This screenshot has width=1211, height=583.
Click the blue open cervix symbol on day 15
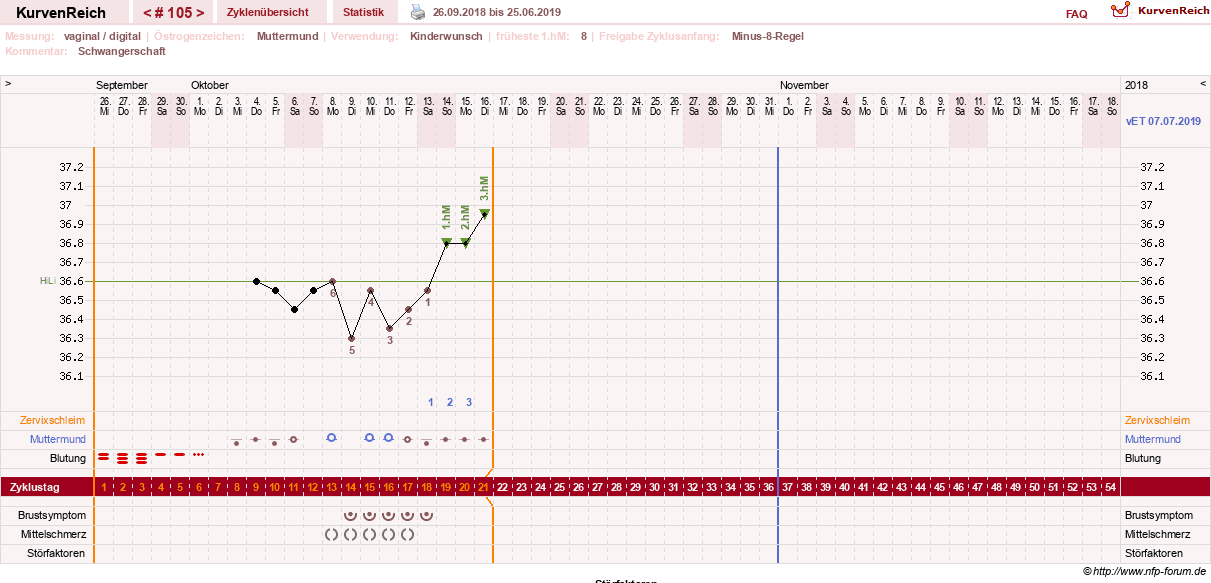369,438
